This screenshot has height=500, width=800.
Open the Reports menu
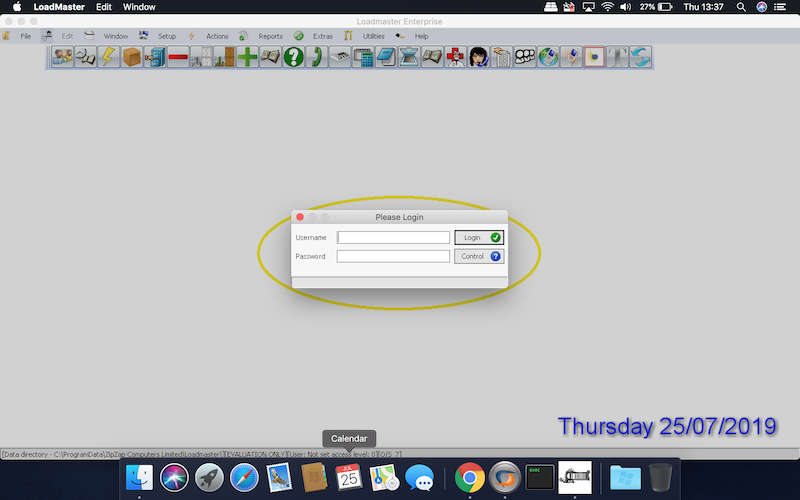click(270, 36)
